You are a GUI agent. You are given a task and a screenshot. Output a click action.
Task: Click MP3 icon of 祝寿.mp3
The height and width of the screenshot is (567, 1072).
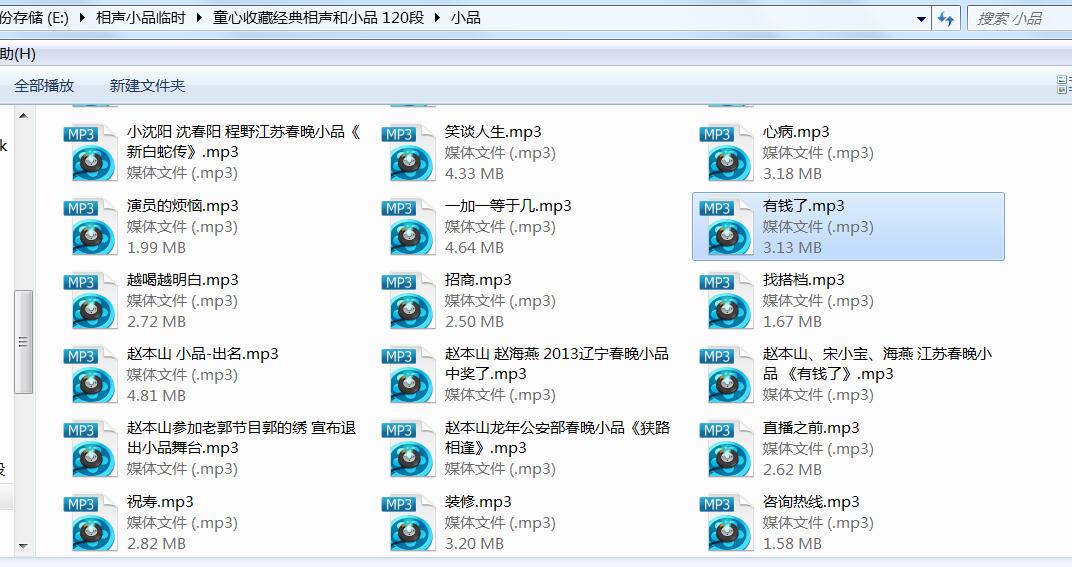coord(90,522)
